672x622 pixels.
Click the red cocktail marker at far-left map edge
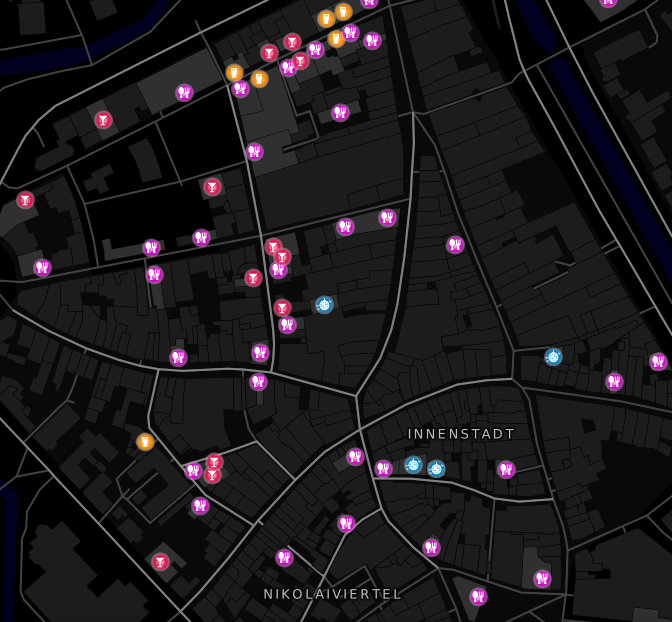point(25,200)
